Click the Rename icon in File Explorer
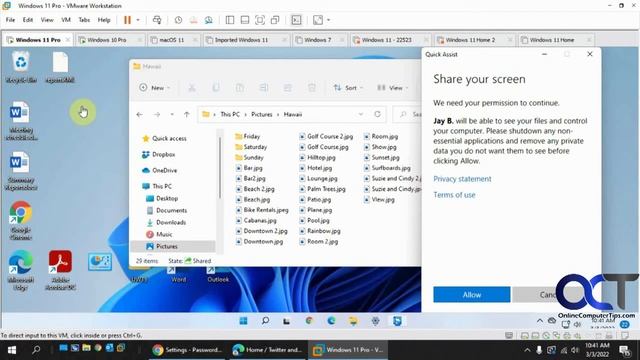Image resolution: width=640 pixels, height=360 pixels. (x=264, y=88)
